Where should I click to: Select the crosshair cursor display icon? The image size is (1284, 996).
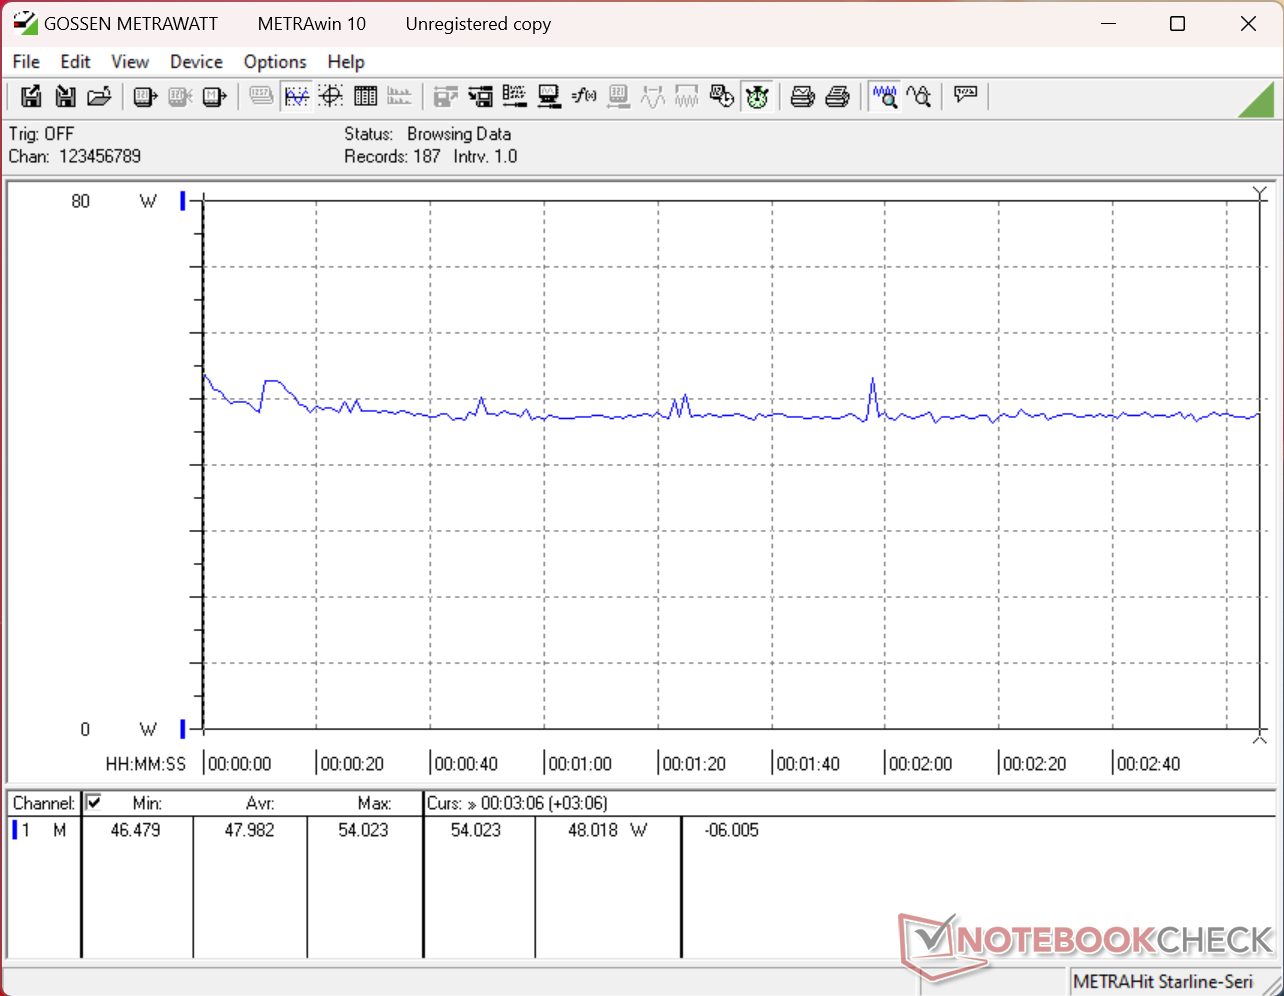(331, 96)
